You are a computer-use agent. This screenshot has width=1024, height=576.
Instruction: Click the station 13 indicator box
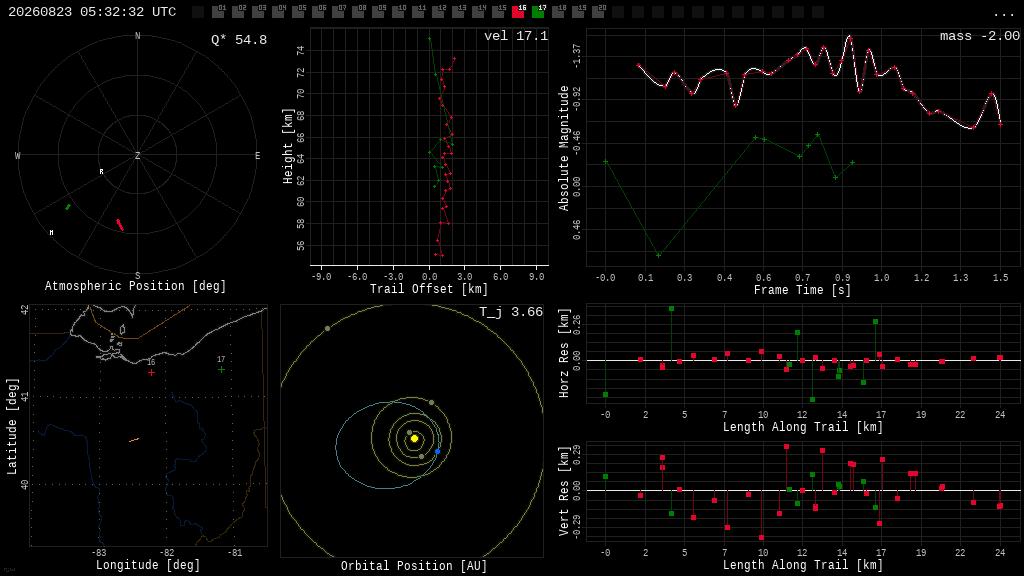458,12
